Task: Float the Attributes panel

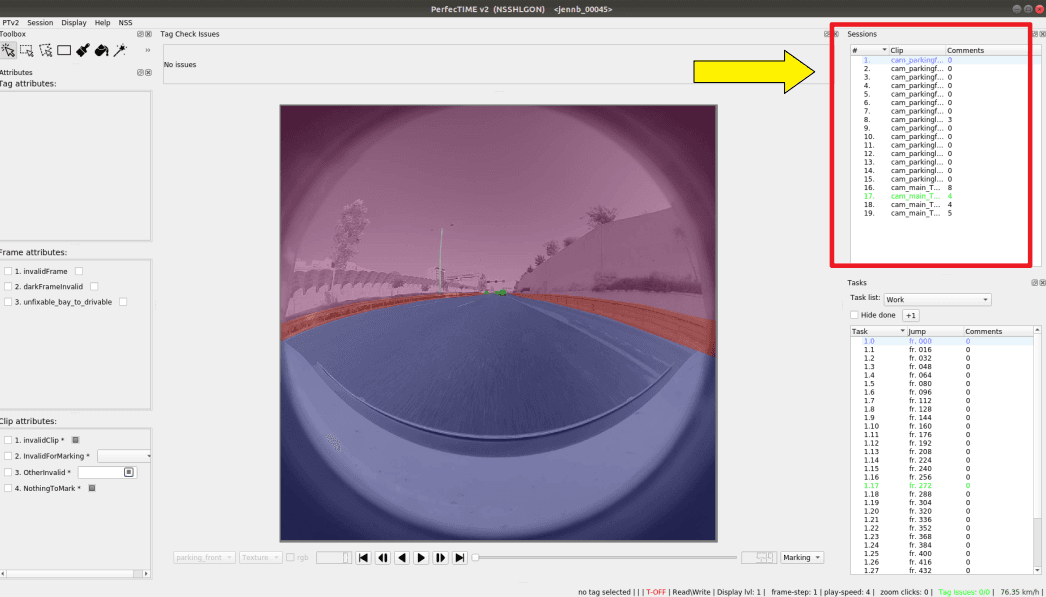Action: tap(140, 73)
